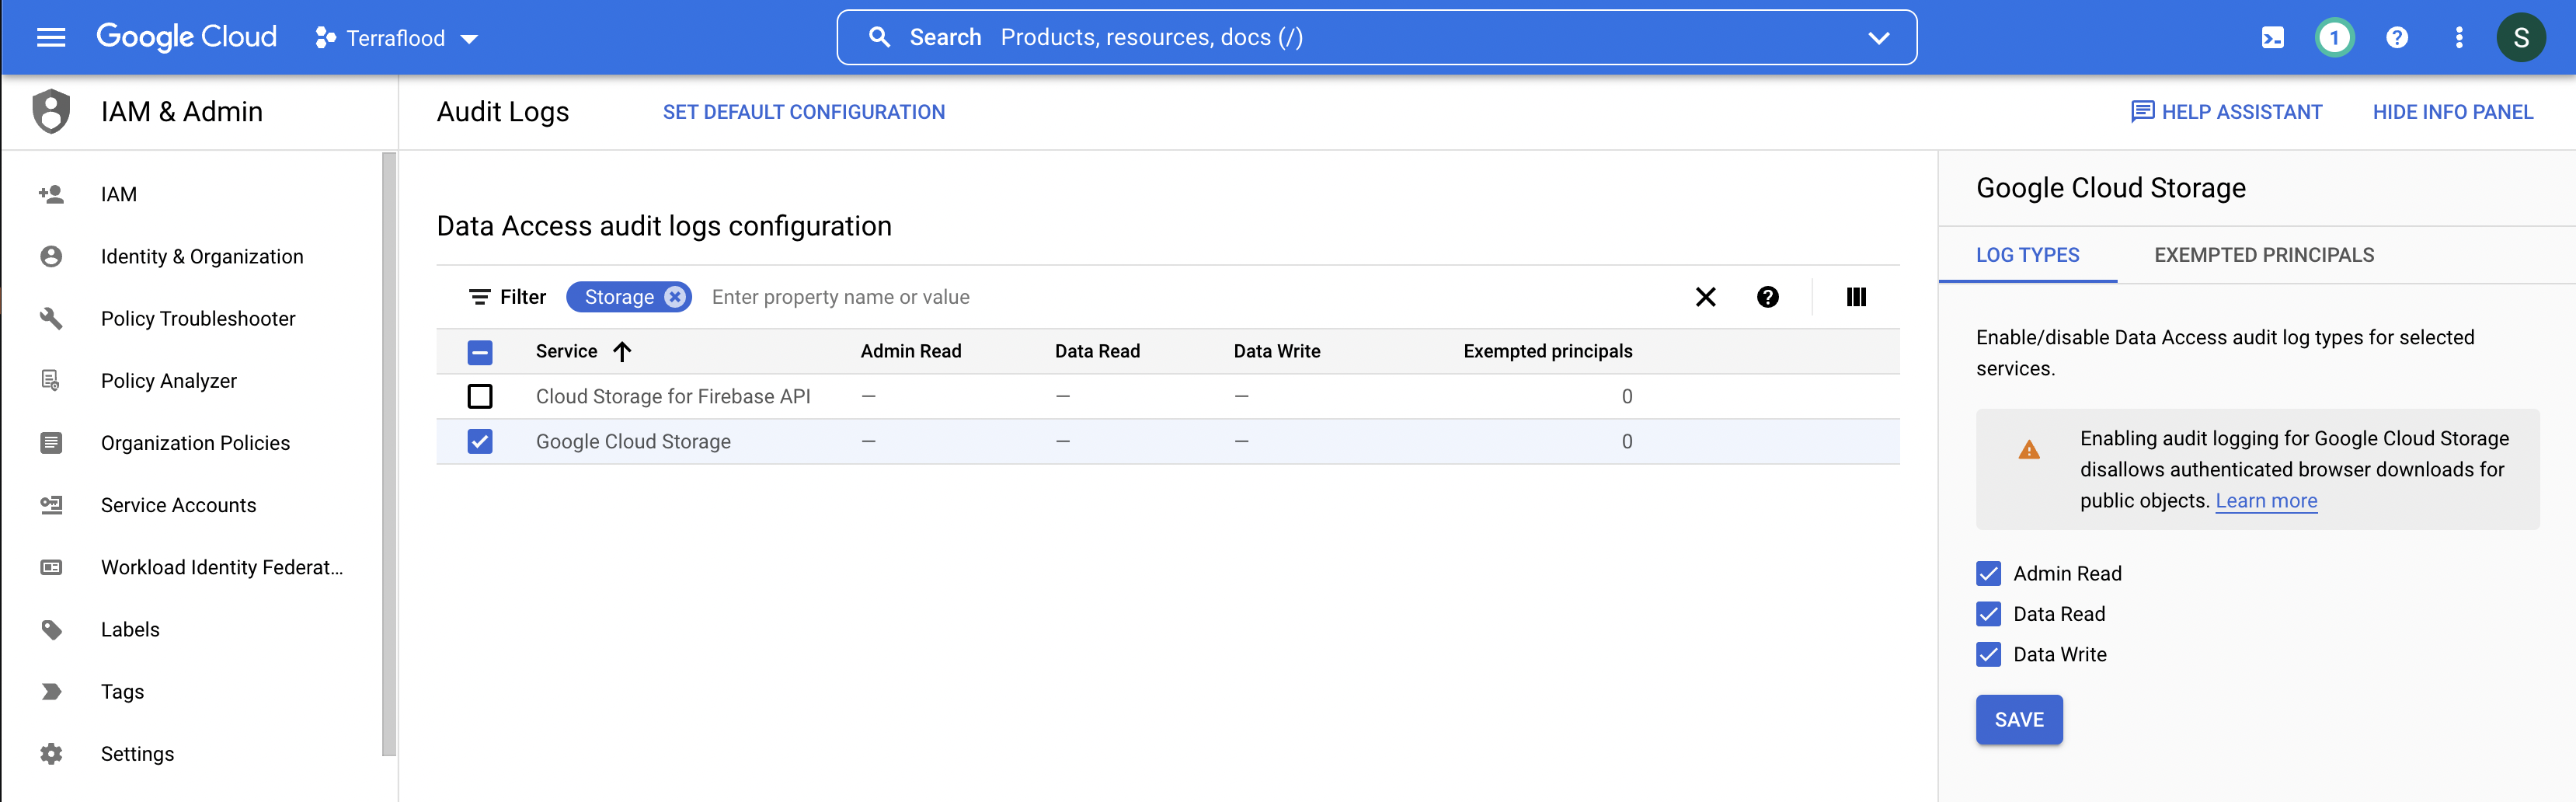Screen dimensions: 2576x802
Task: Click the orange warning triangle icon
Action: coord(2028,450)
